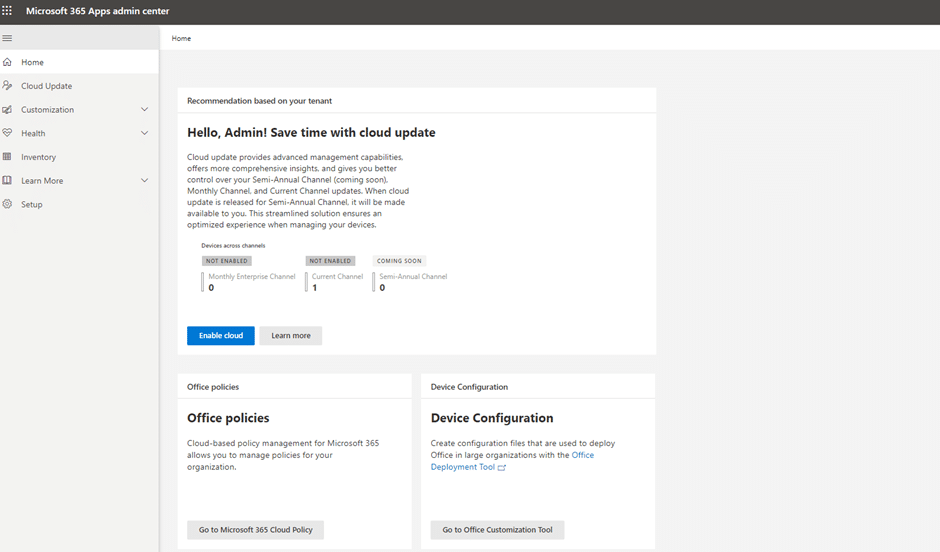Image resolution: width=940 pixels, height=552 pixels.
Task: Click NOT ENABLED badge above Monthly Enterprise Channel
Action: click(x=227, y=261)
